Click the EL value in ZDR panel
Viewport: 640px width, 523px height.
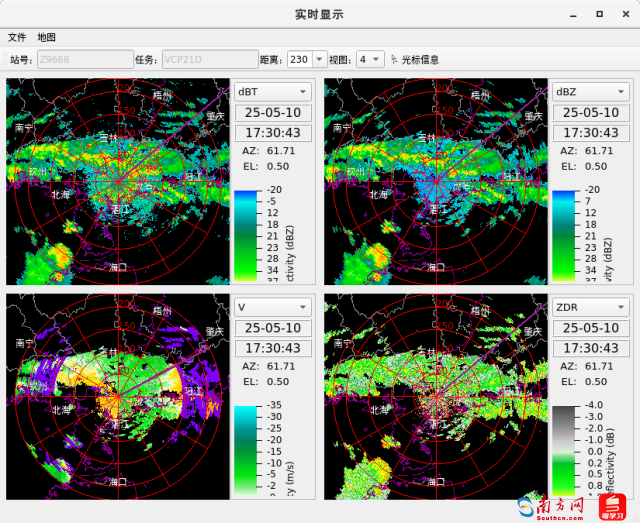596,382
